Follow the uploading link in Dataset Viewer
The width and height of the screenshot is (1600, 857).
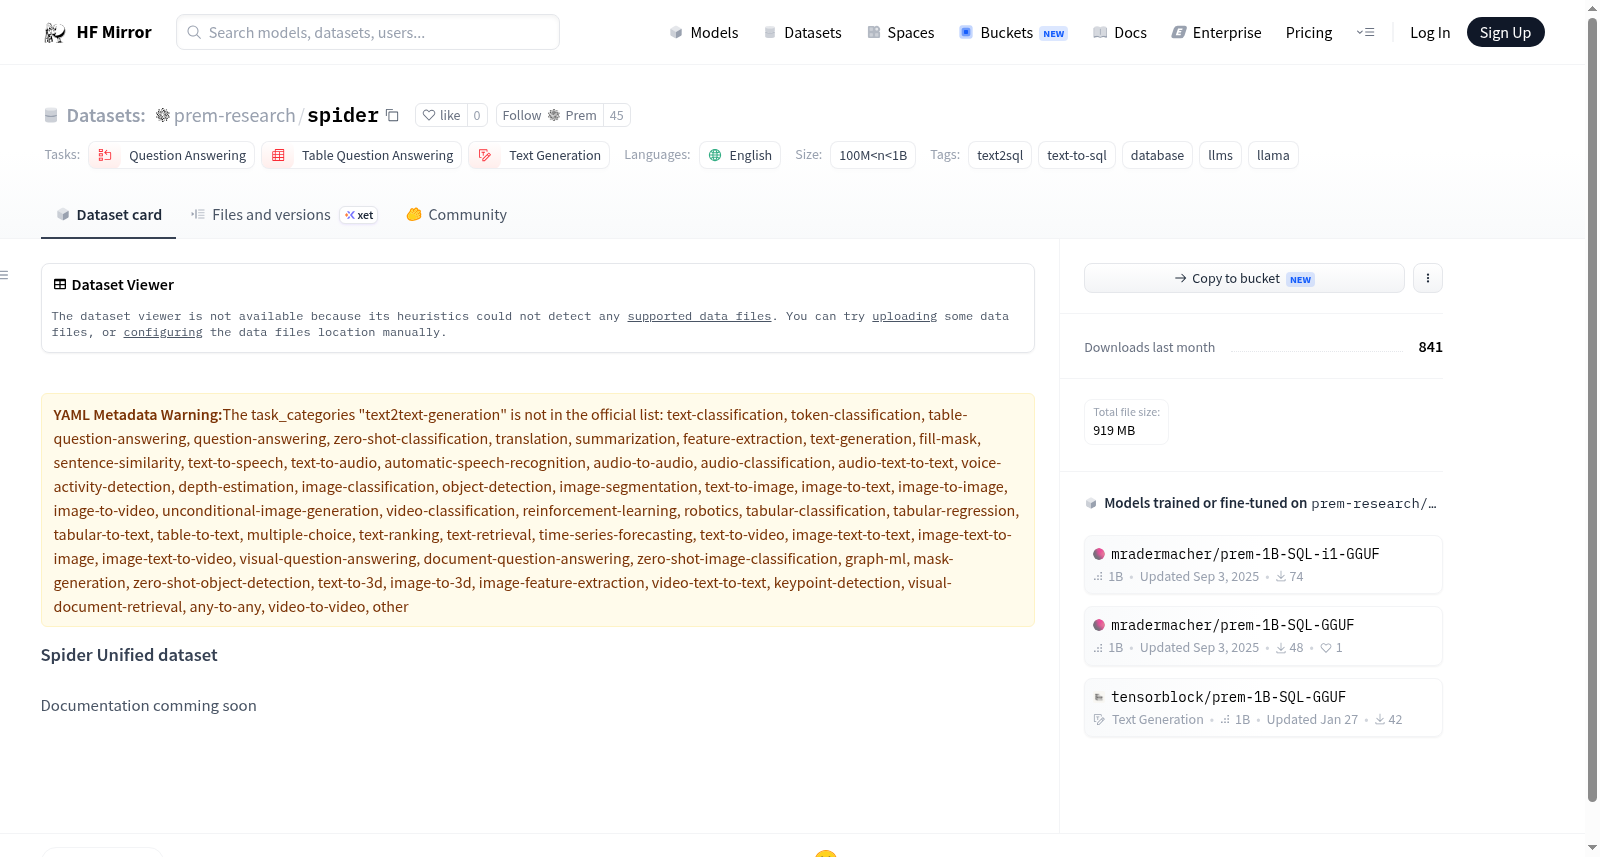point(904,316)
